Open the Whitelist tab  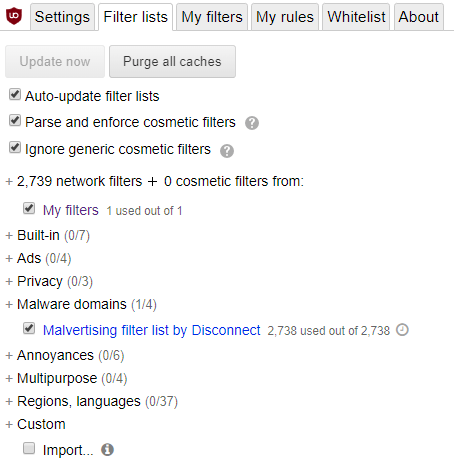[356, 17]
